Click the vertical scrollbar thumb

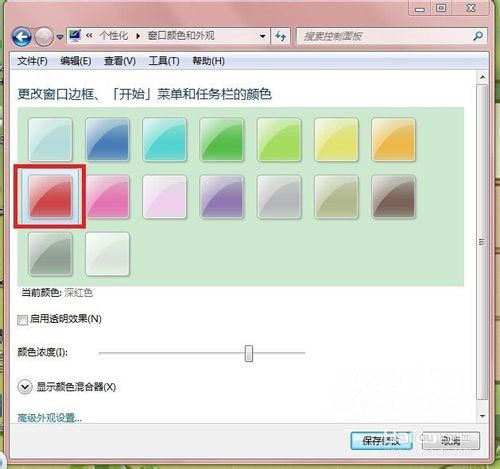482,242
